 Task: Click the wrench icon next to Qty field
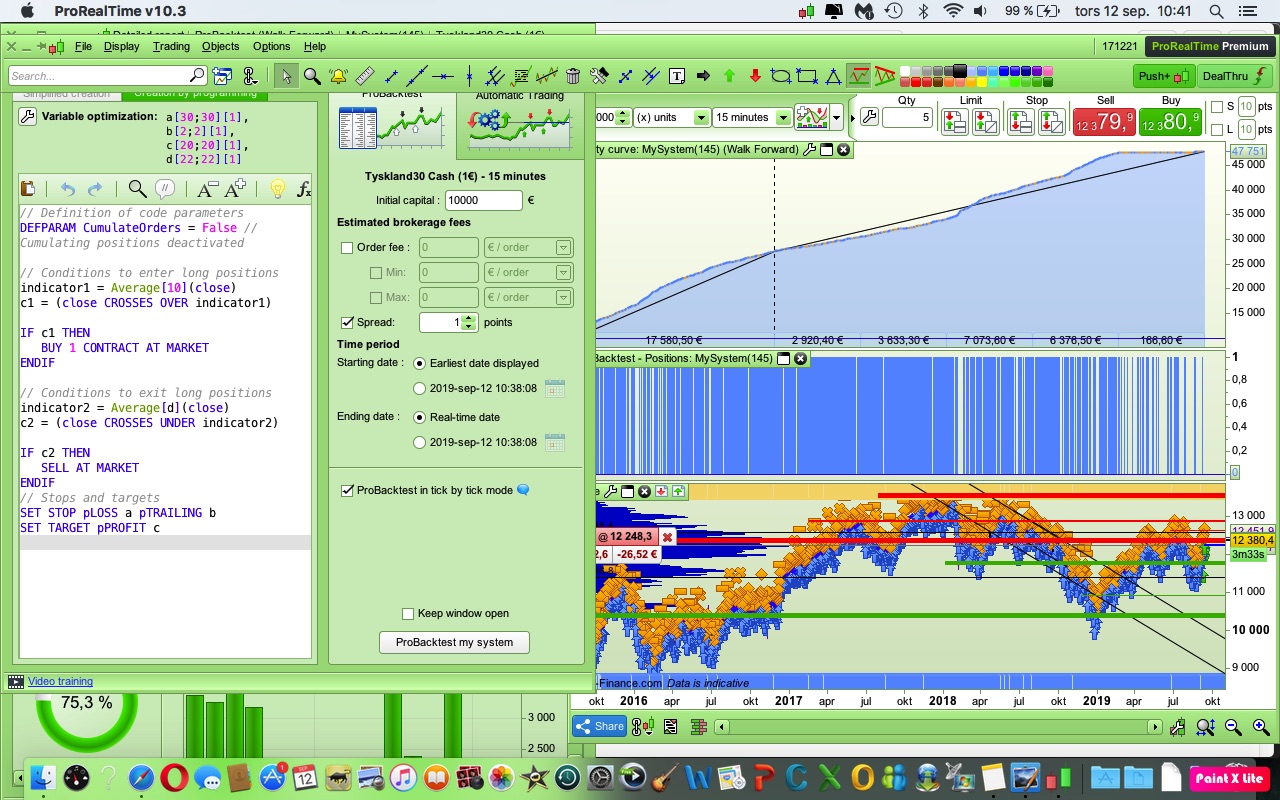tap(868, 117)
